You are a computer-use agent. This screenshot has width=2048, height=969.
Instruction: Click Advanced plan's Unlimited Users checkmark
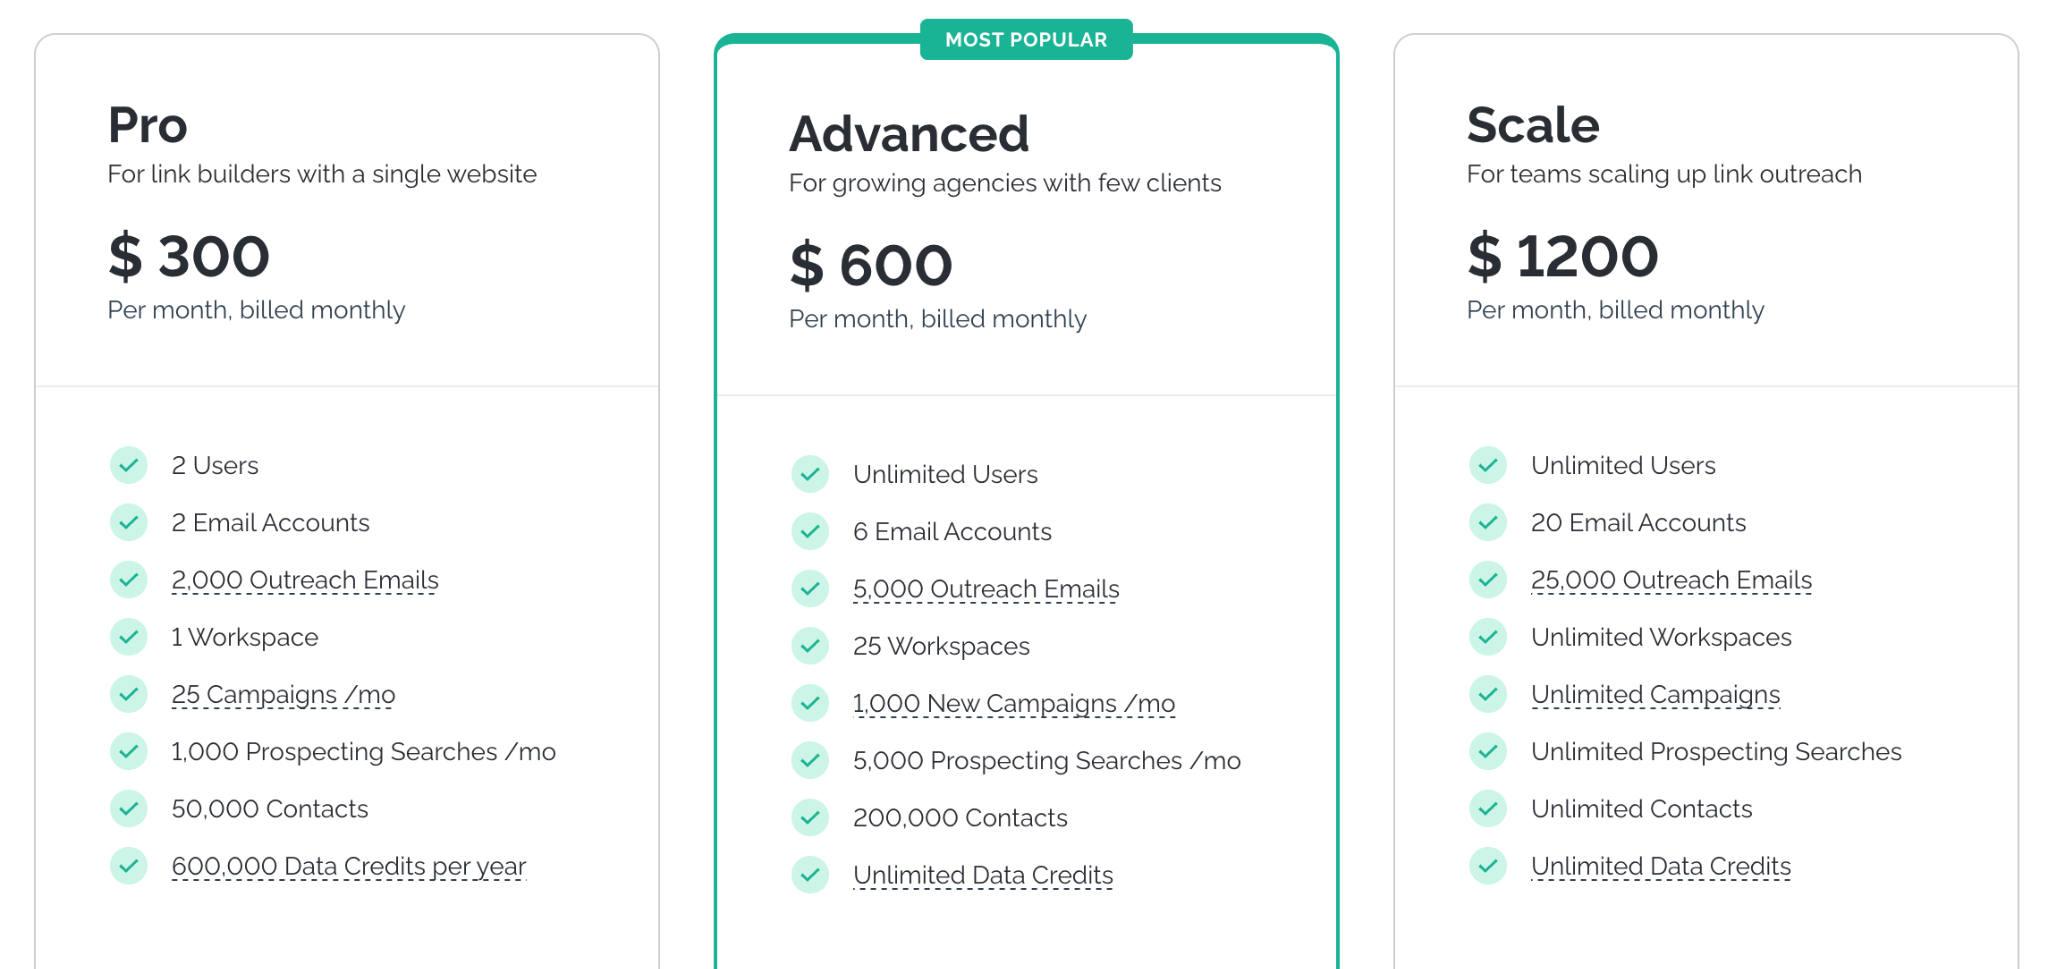[810, 474]
